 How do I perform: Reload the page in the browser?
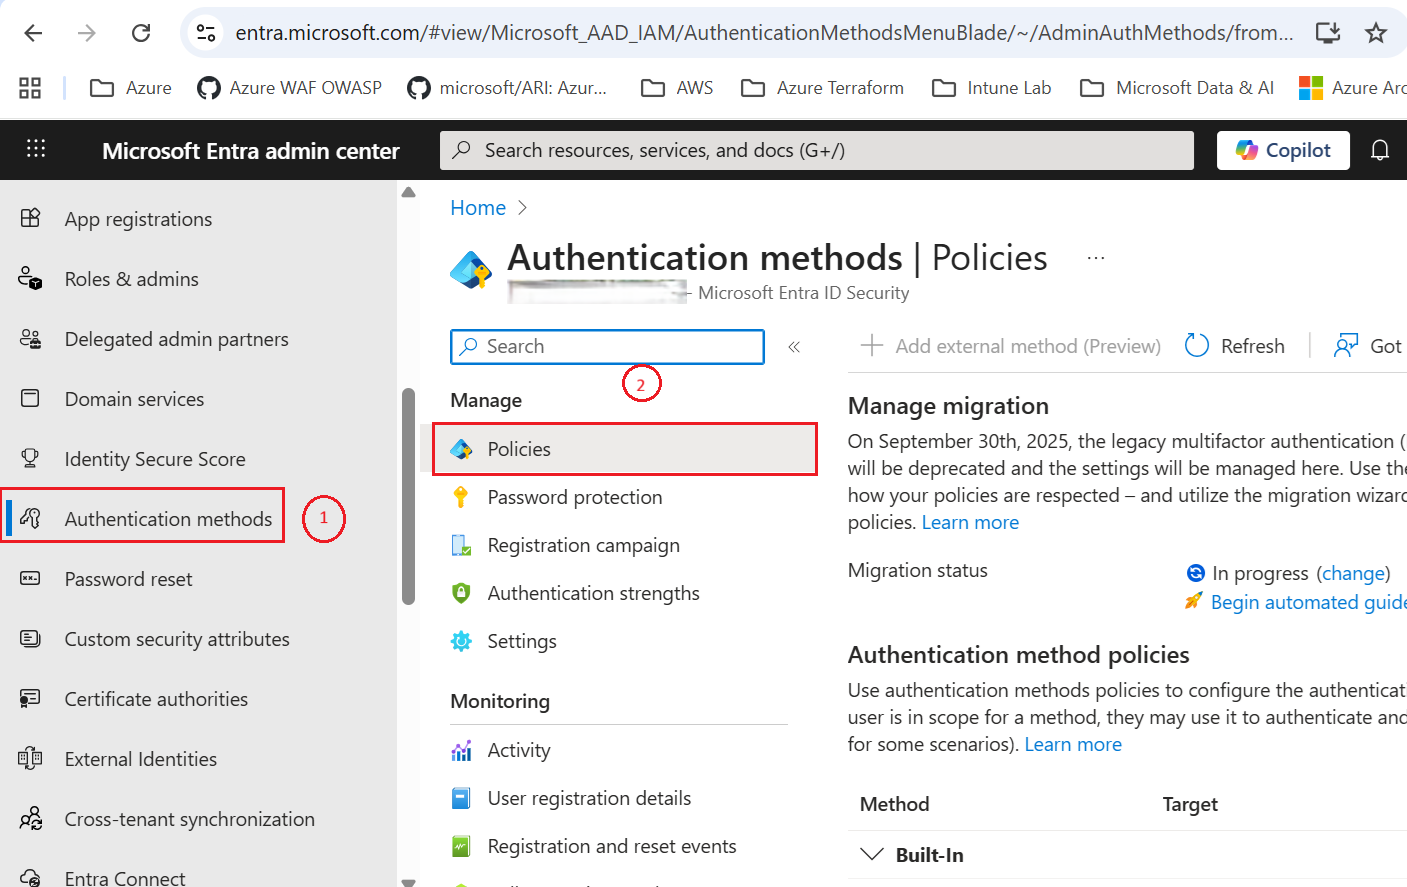141,33
